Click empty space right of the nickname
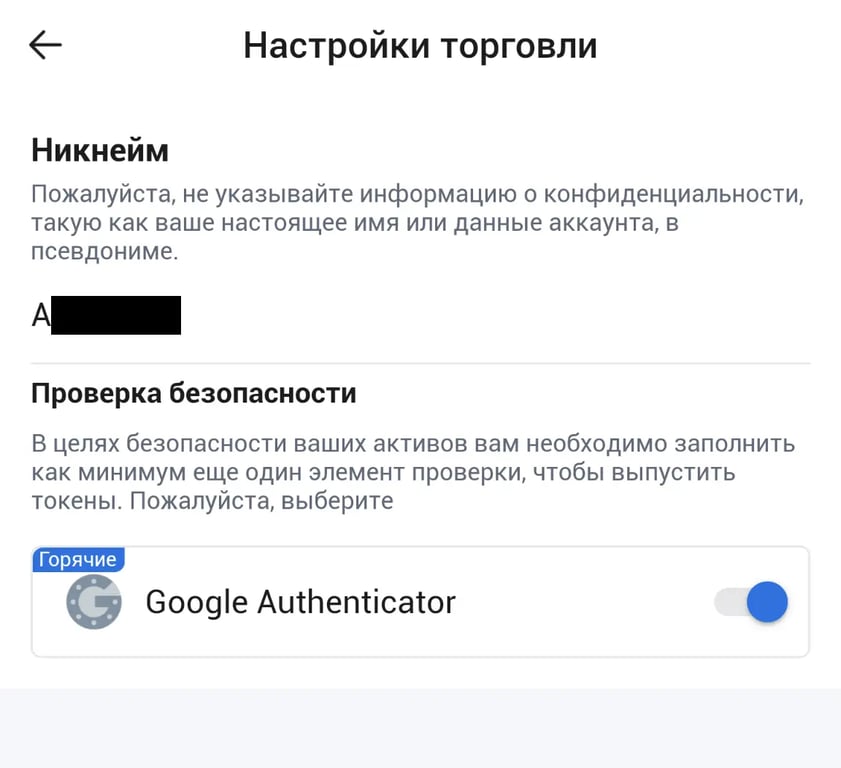The image size is (841, 768). (493, 315)
